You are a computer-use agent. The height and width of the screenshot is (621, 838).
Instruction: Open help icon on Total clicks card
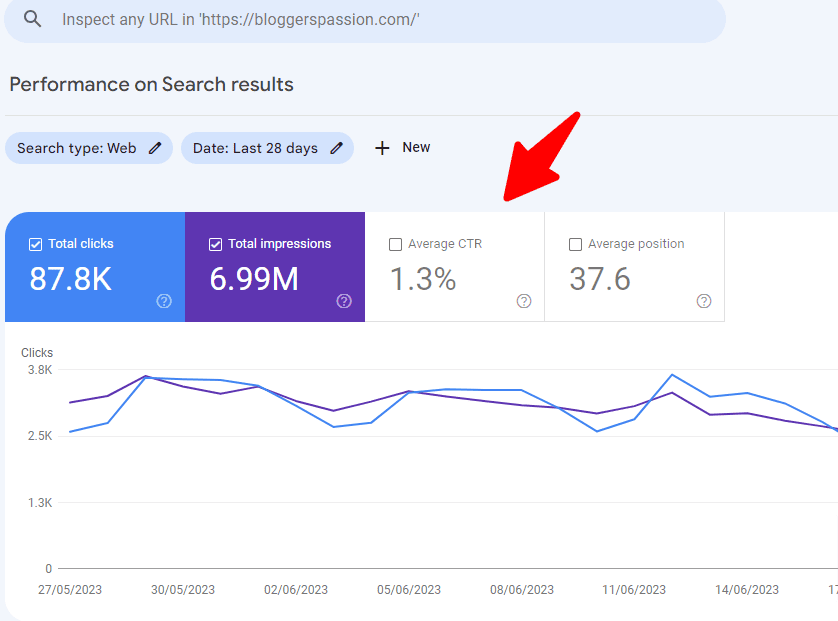click(164, 301)
